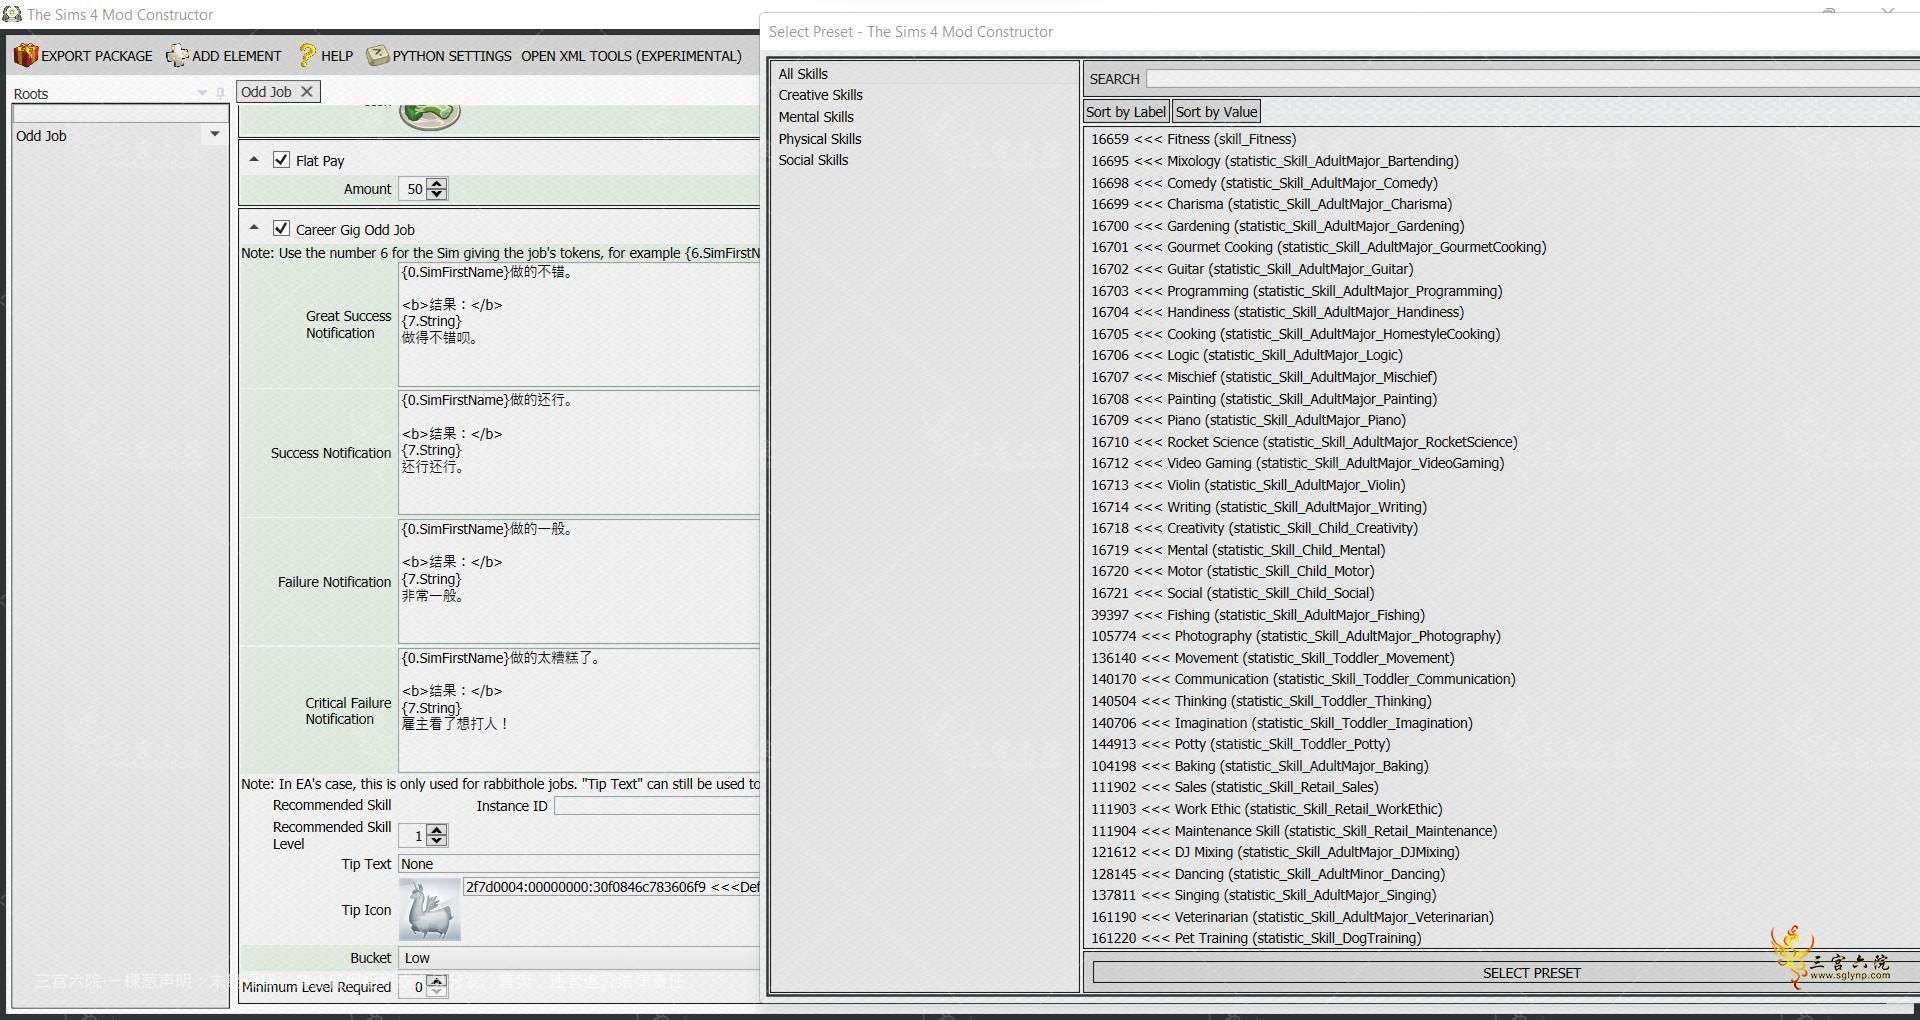The height and width of the screenshot is (1020, 1920).
Task: Click the Success Notification text box
Action: (x=579, y=452)
